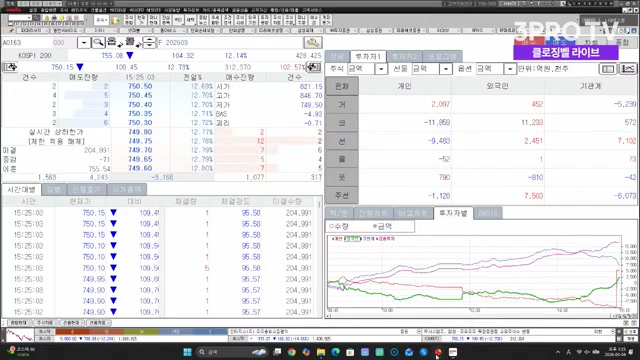Click the layout-split icon in investor panel
This screenshot has width=640, height=360.
tap(608, 69)
